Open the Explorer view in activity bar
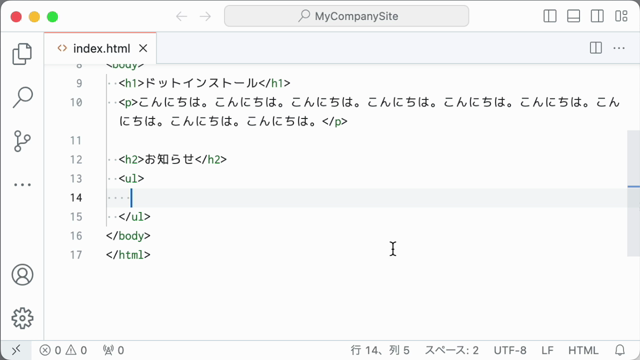Image resolution: width=640 pixels, height=360 pixels. click(x=22, y=54)
